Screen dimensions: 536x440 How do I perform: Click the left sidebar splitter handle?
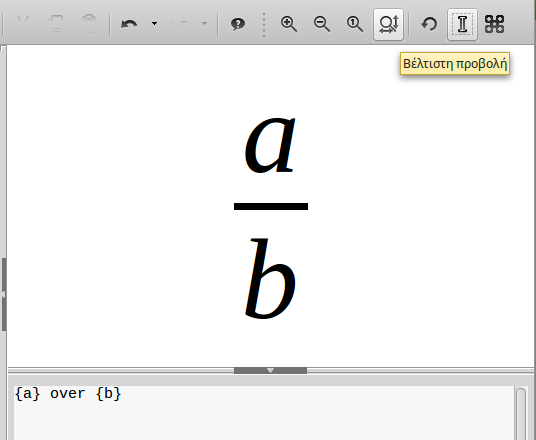[x=3, y=294]
